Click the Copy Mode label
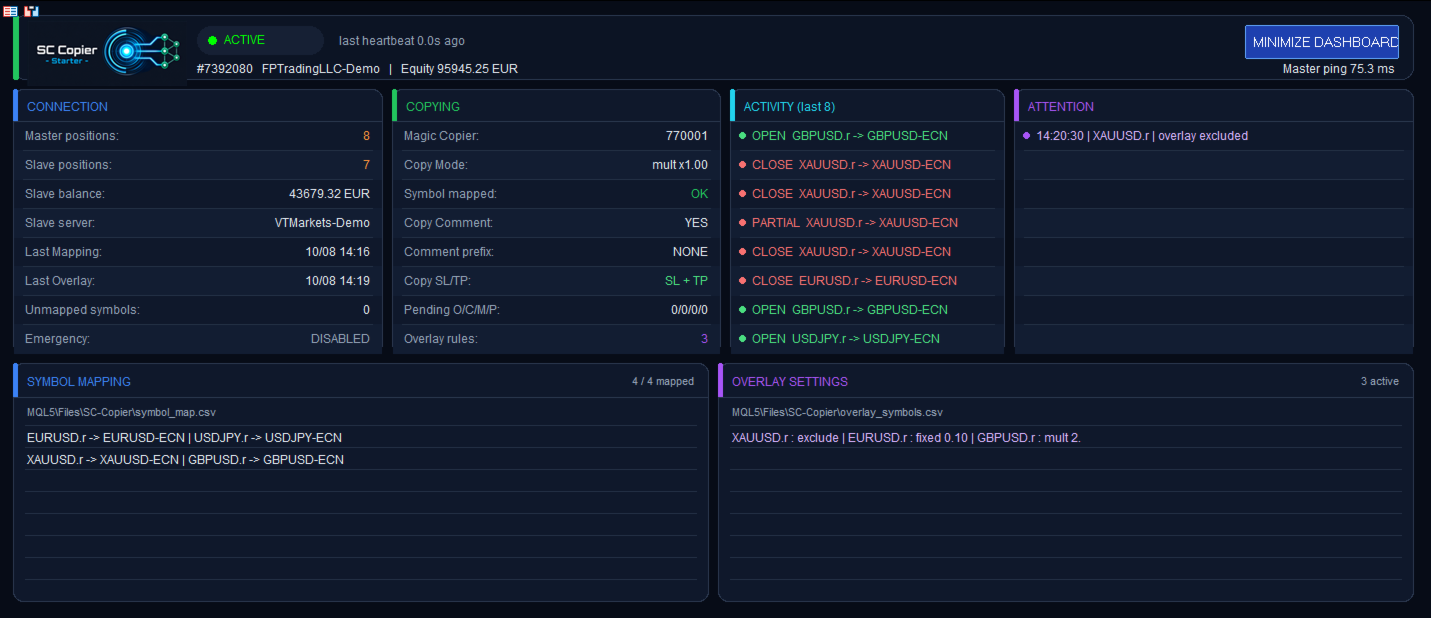This screenshot has height=618, width=1431. coord(435,165)
